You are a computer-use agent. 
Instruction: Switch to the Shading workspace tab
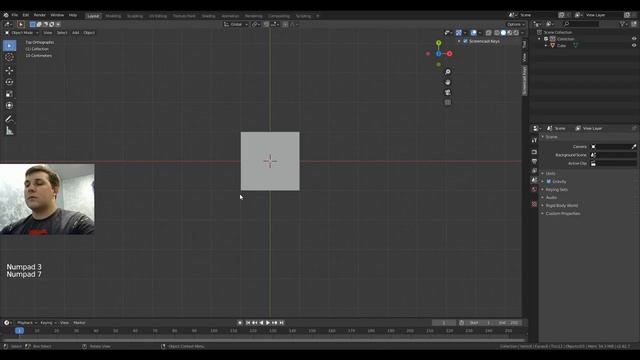(208, 16)
